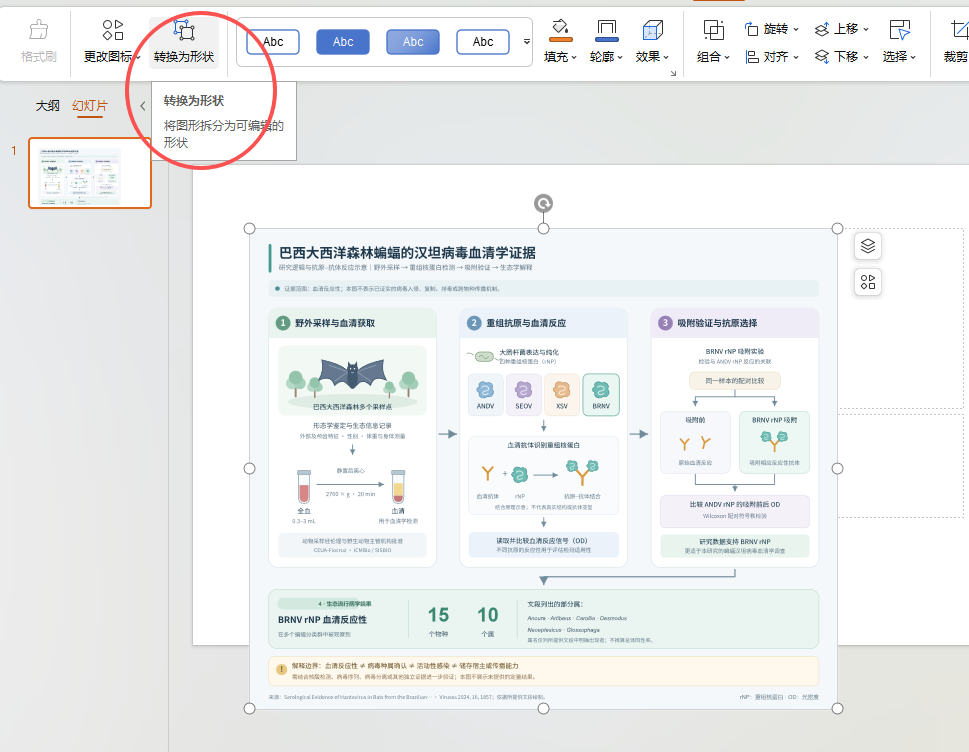Click the top-left resize handle of the graphic
This screenshot has width=969, height=752.
click(x=250, y=229)
